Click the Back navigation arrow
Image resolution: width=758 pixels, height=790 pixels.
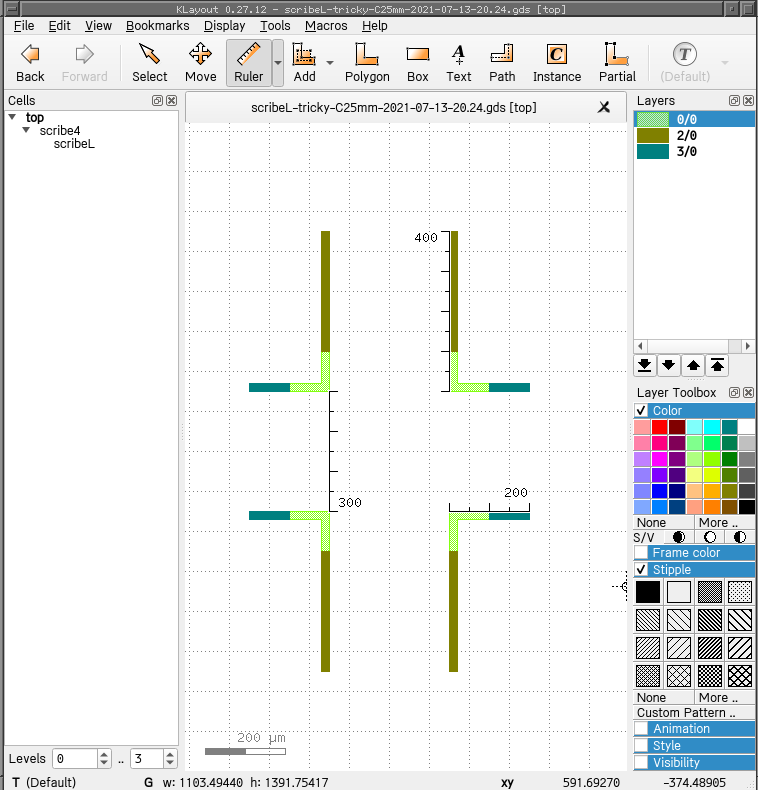pyautogui.click(x=30, y=63)
